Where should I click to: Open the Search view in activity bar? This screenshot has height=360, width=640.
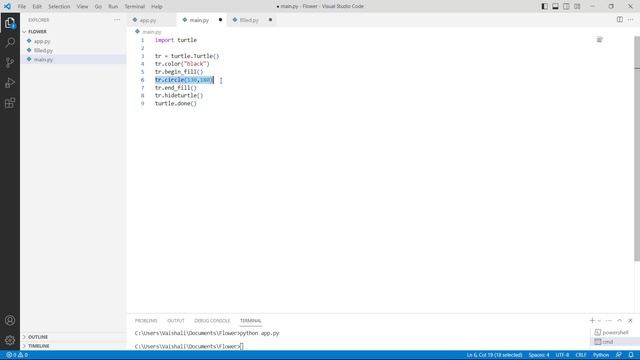pos(10,42)
